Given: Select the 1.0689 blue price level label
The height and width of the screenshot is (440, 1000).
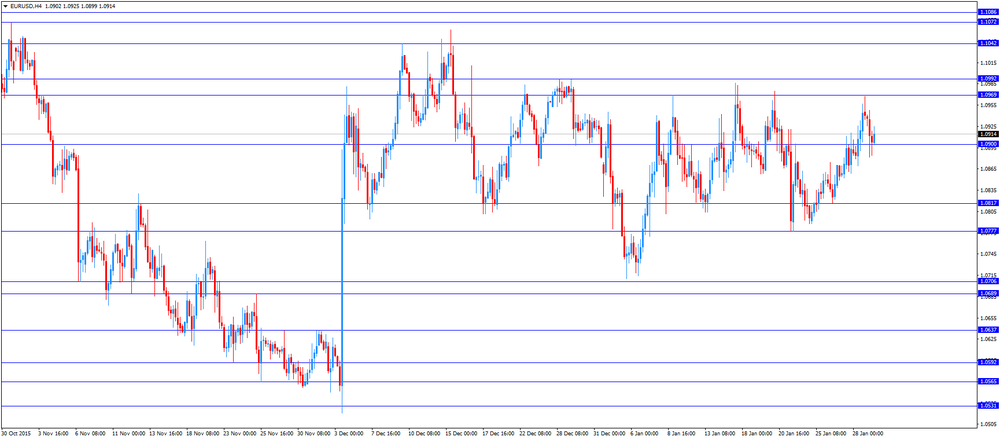Looking at the screenshot, I should coord(987,293).
